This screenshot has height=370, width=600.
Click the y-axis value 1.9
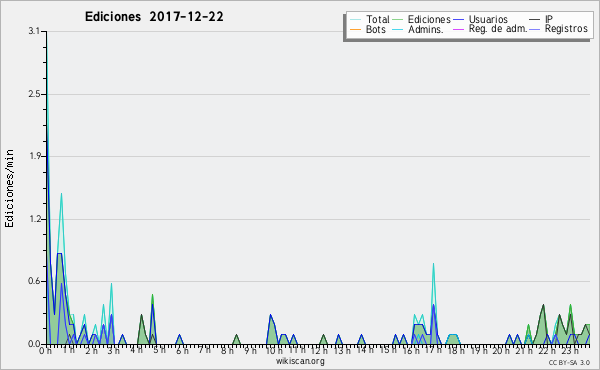coord(34,156)
